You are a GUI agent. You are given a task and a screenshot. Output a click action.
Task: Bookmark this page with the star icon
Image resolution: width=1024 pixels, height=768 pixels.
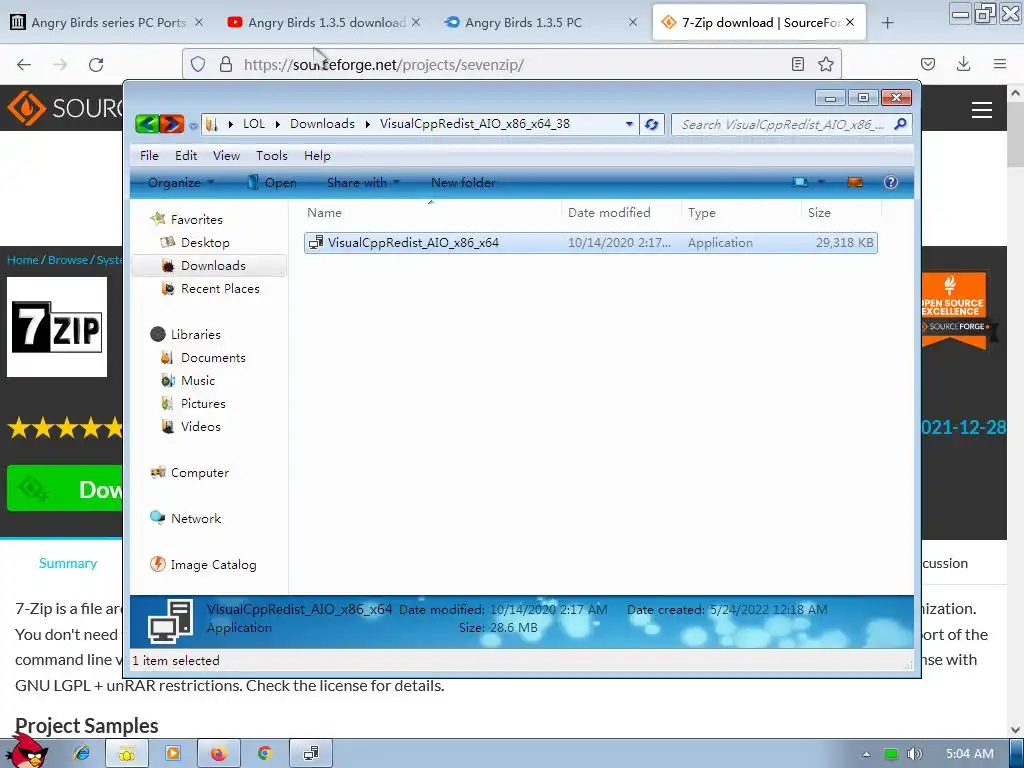825,64
